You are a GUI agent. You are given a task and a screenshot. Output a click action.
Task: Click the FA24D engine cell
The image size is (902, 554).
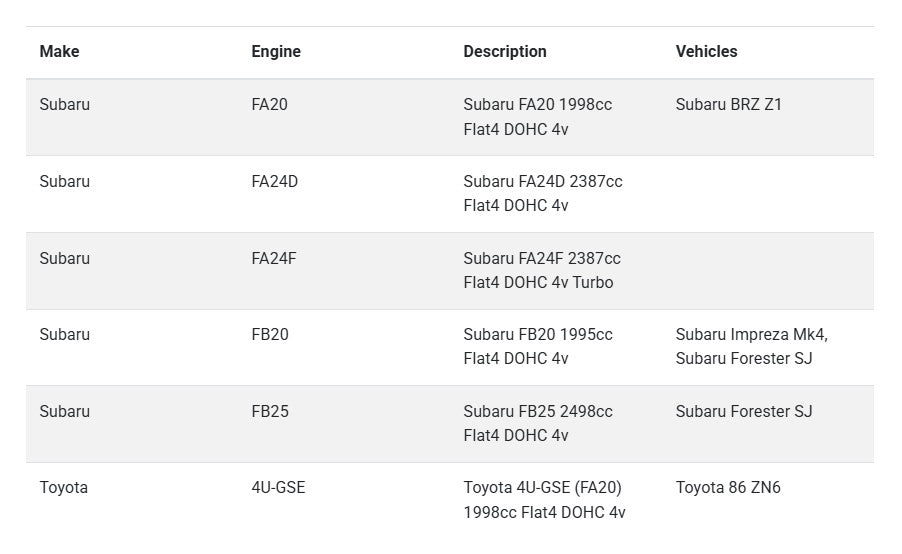click(274, 181)
